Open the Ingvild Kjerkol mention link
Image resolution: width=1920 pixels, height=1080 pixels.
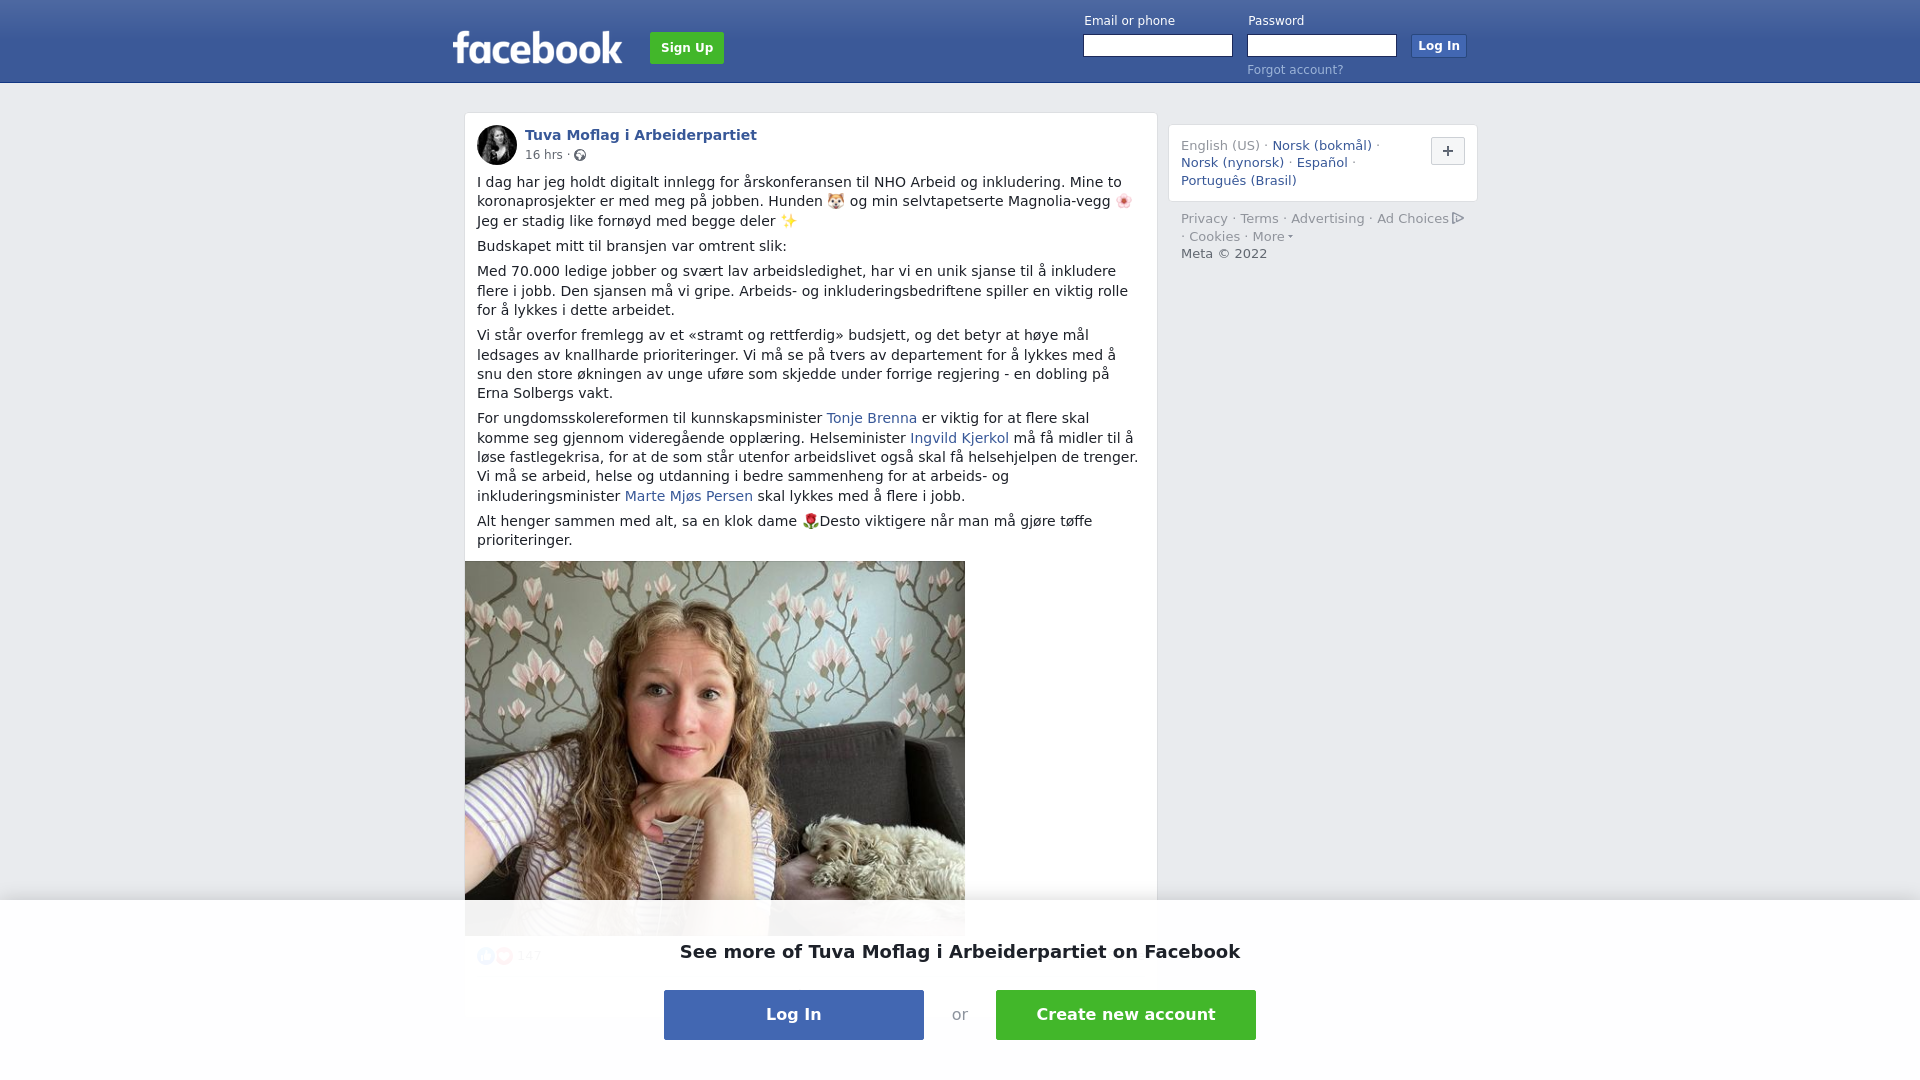pyautogui.click(x=959, y=438)
